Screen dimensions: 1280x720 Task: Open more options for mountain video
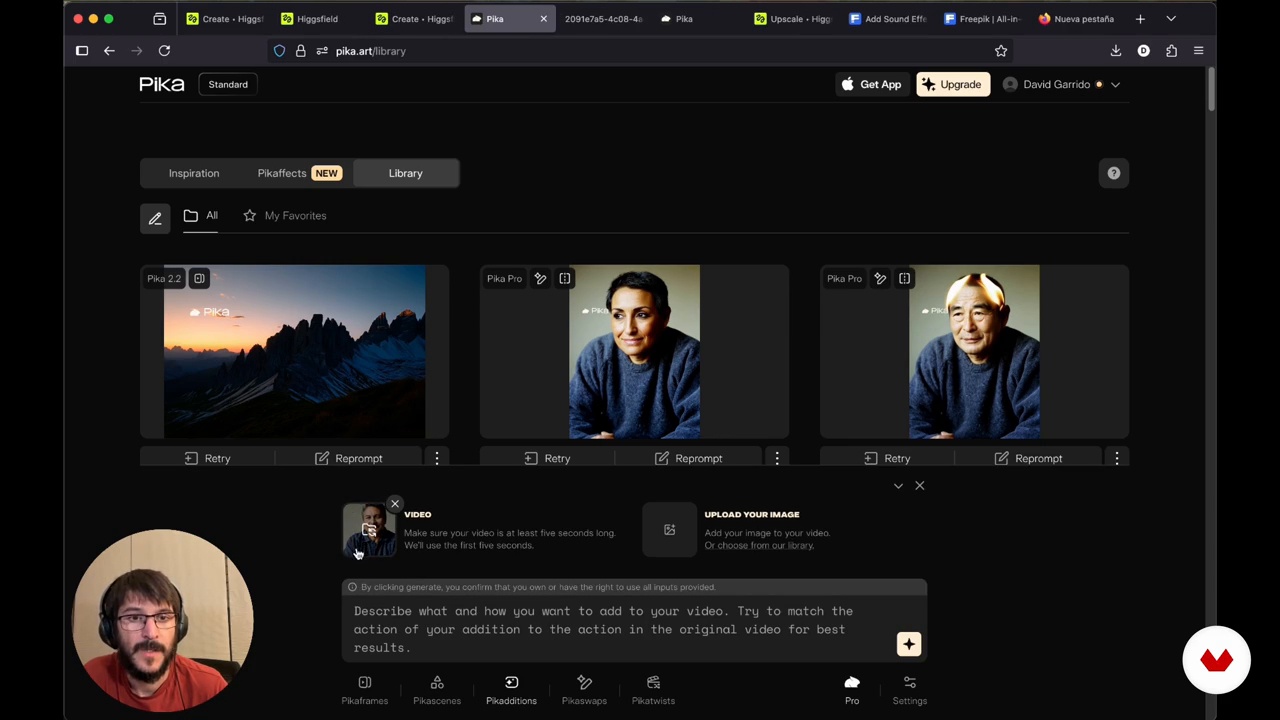coord(437,458)
